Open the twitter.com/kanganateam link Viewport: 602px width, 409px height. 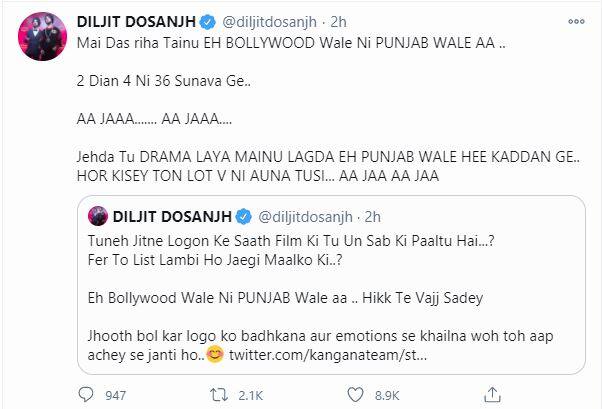point(328,355)
